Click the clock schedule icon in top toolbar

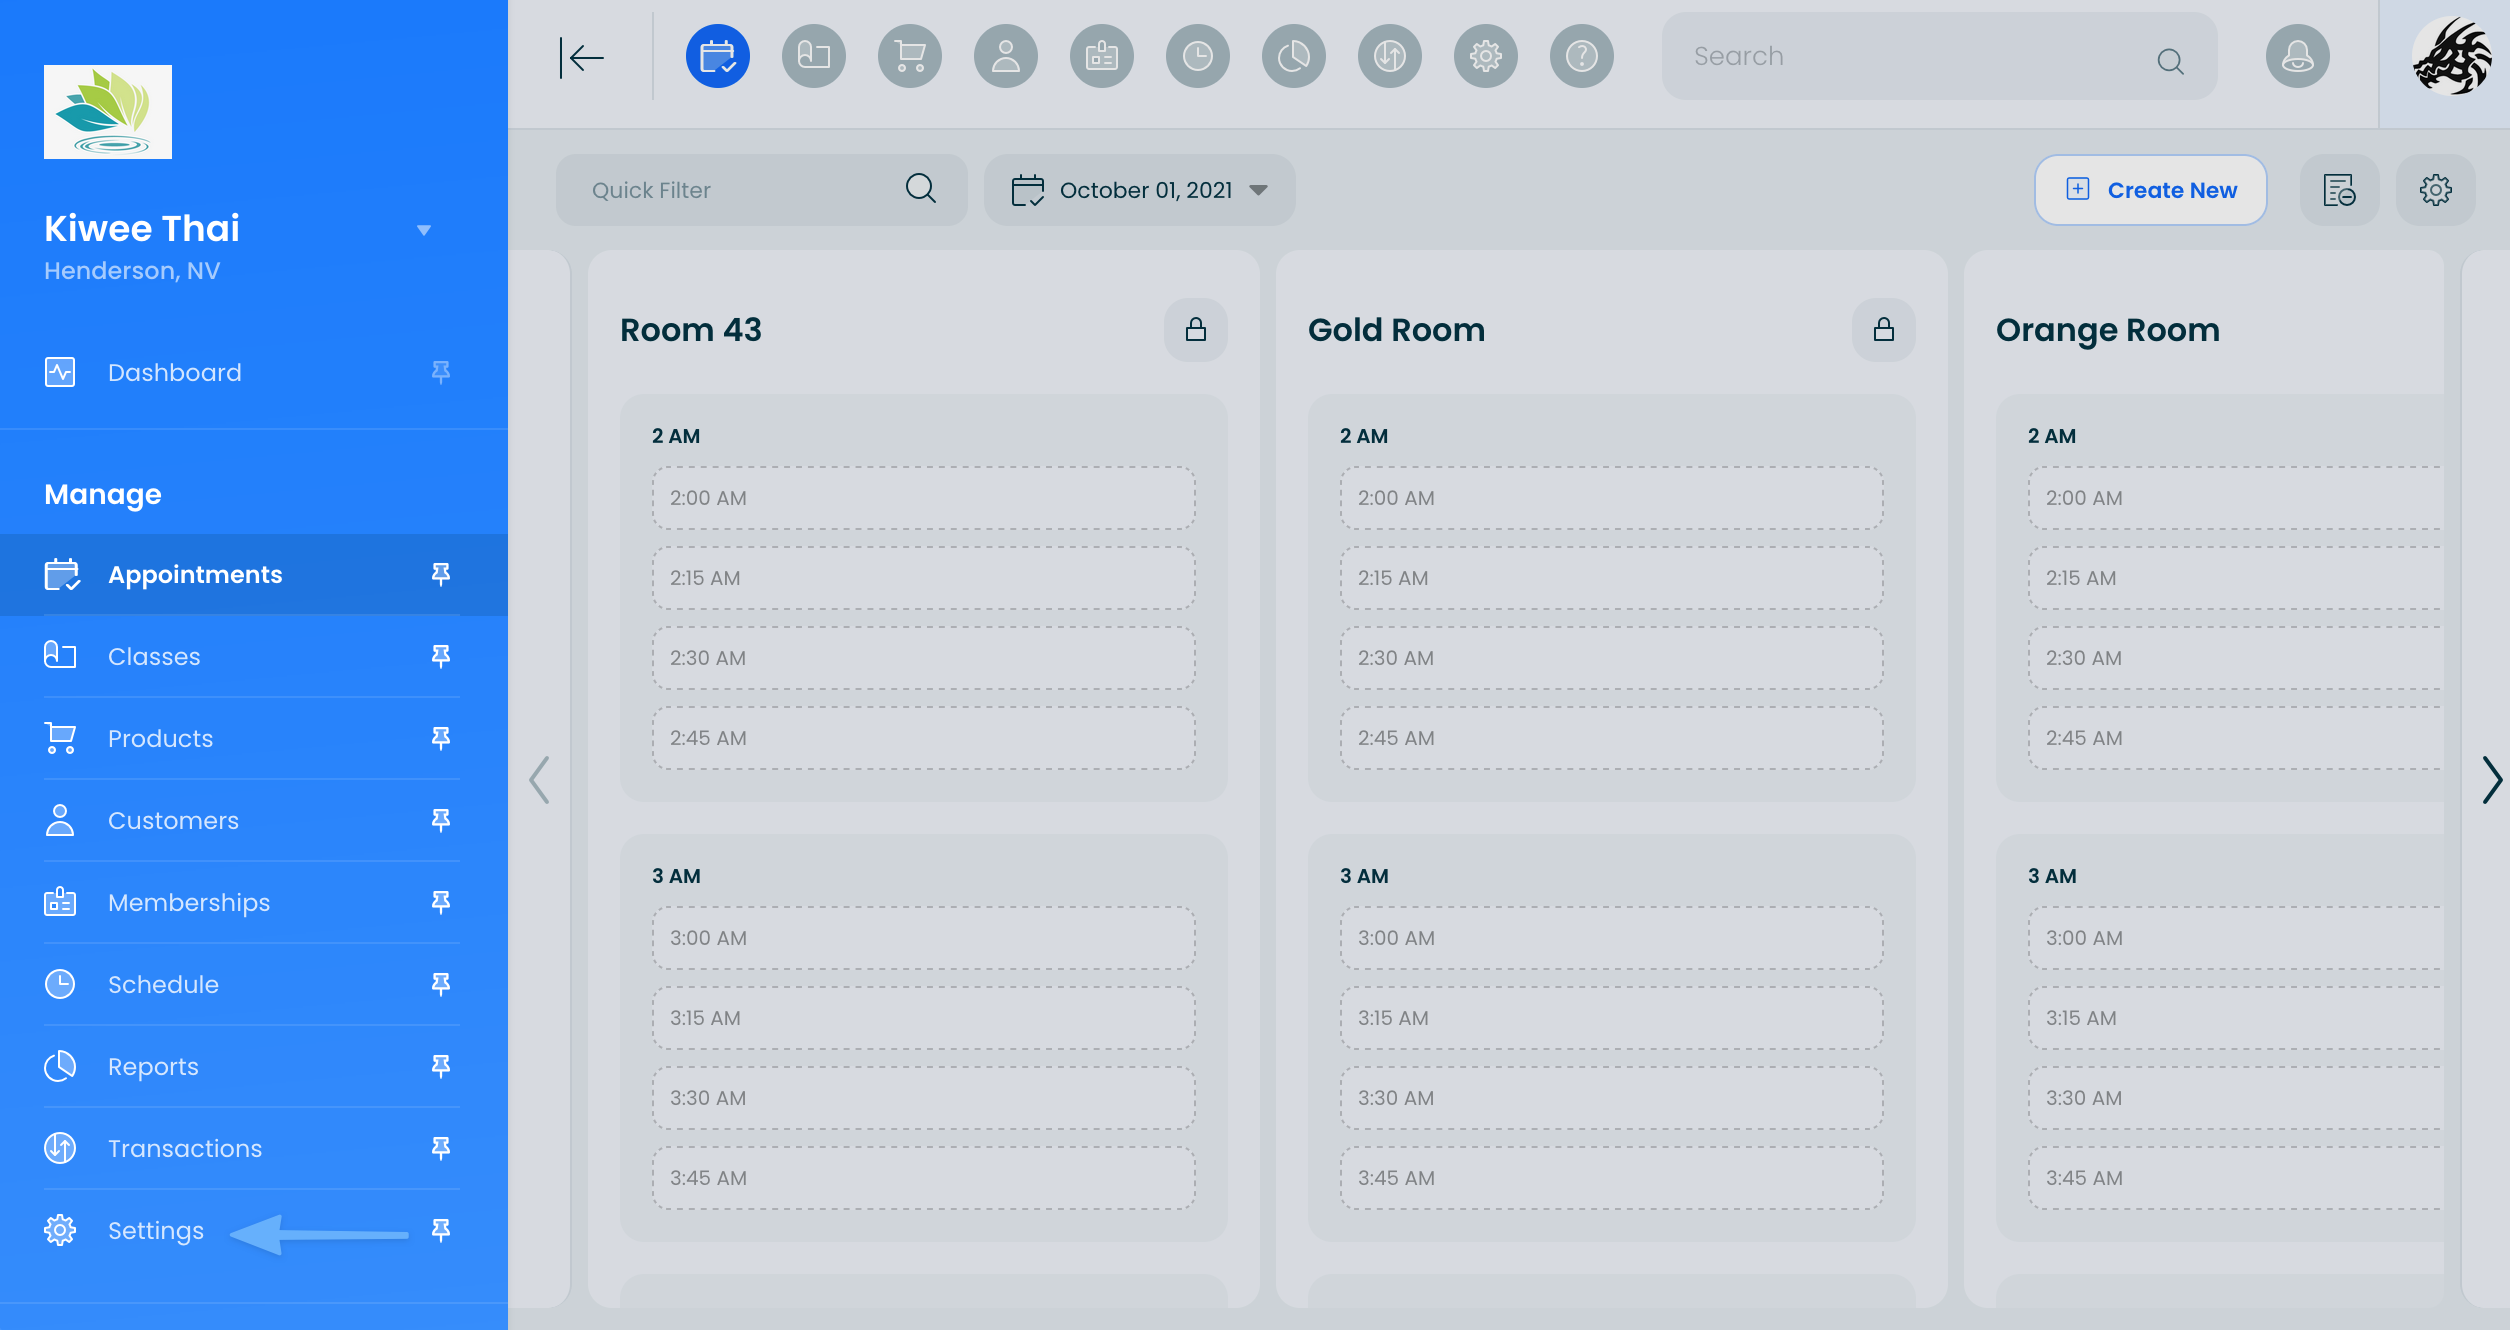coord(1197,56)
